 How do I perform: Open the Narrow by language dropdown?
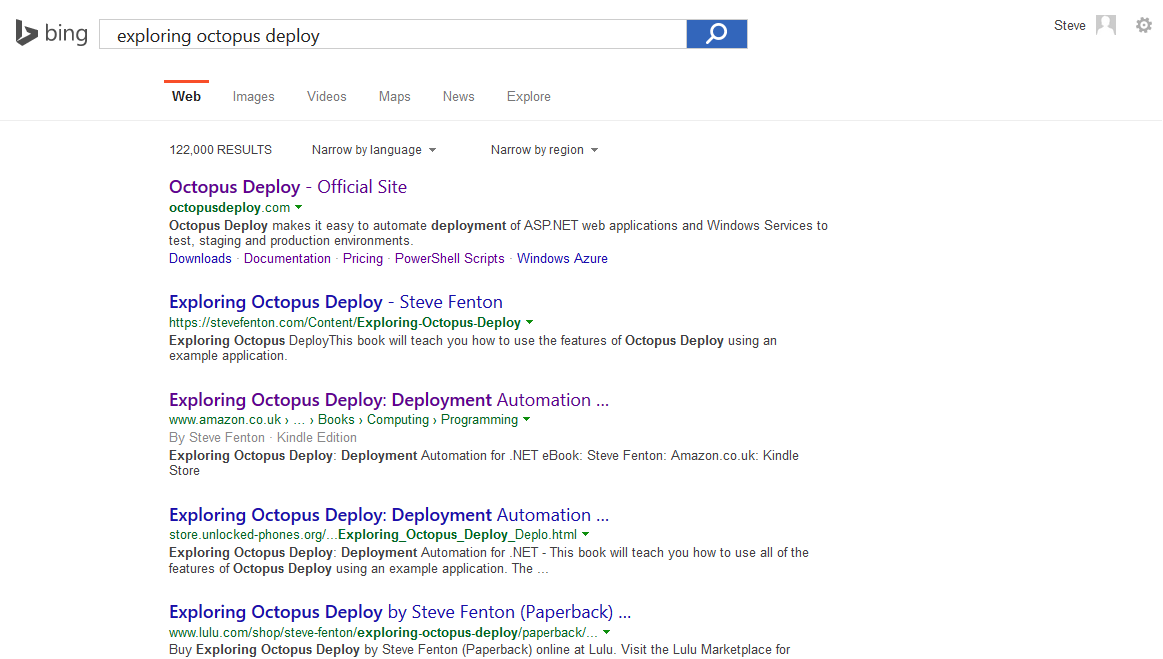coord(374,150)
